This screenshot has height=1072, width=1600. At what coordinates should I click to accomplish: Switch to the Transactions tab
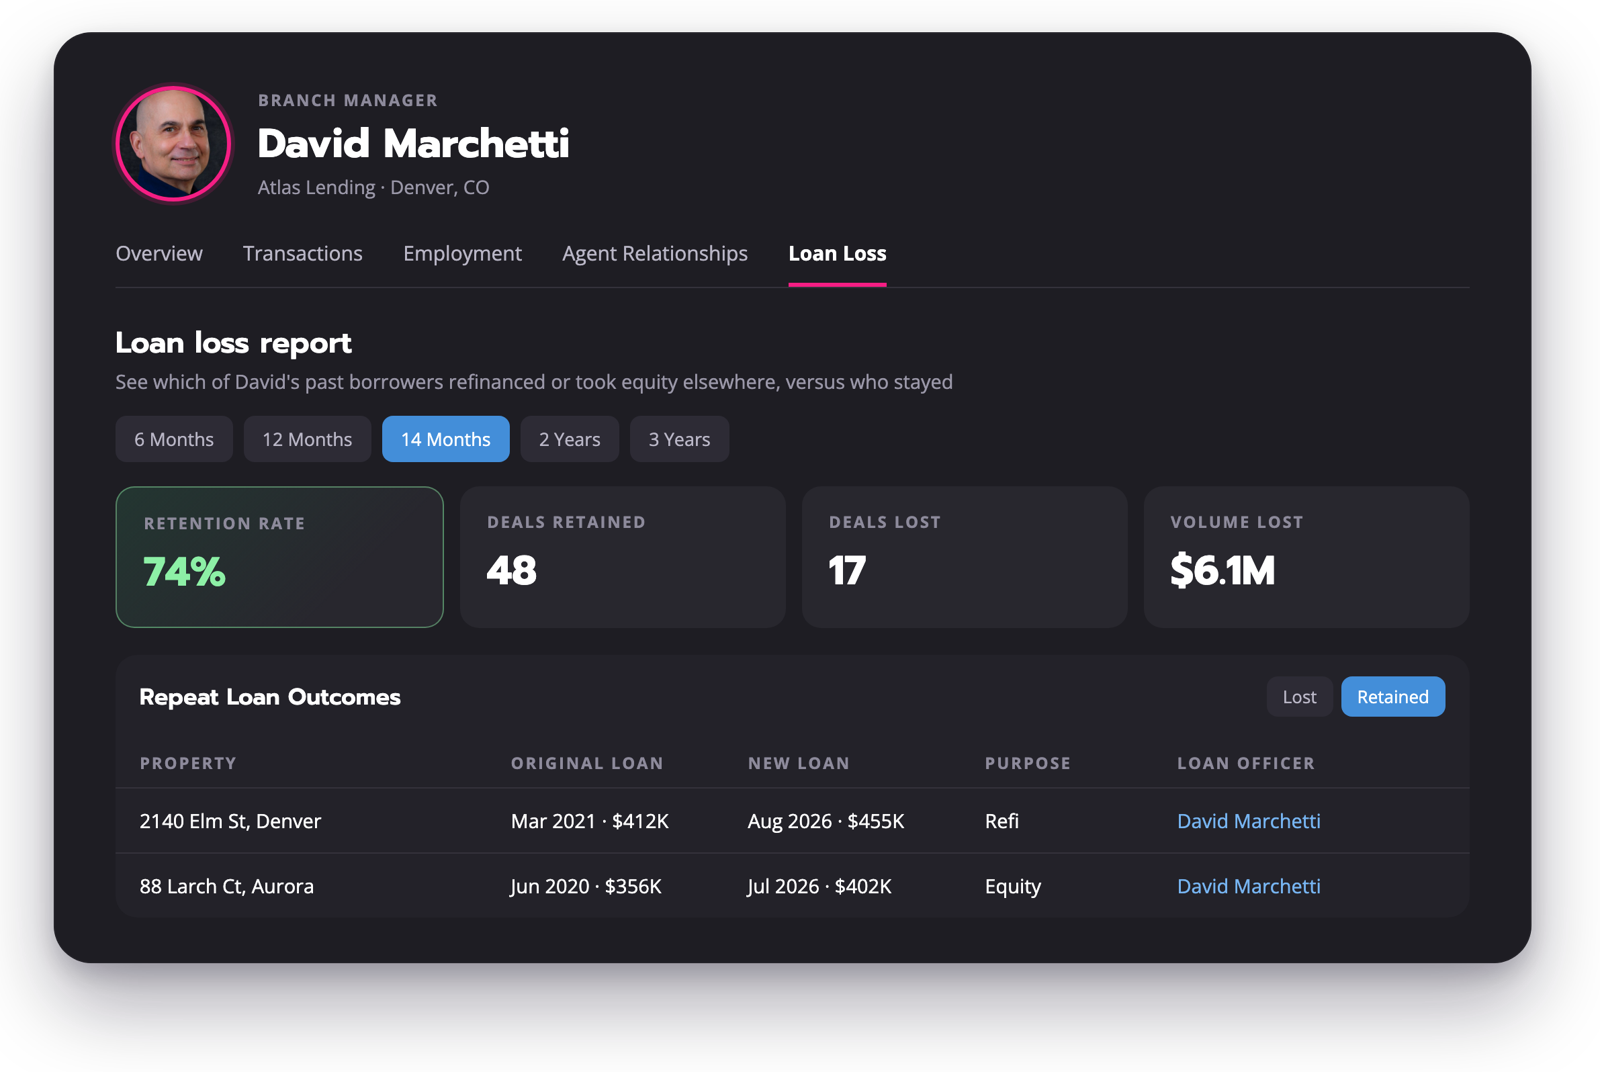pyautogui.click(x=303, y=254)
